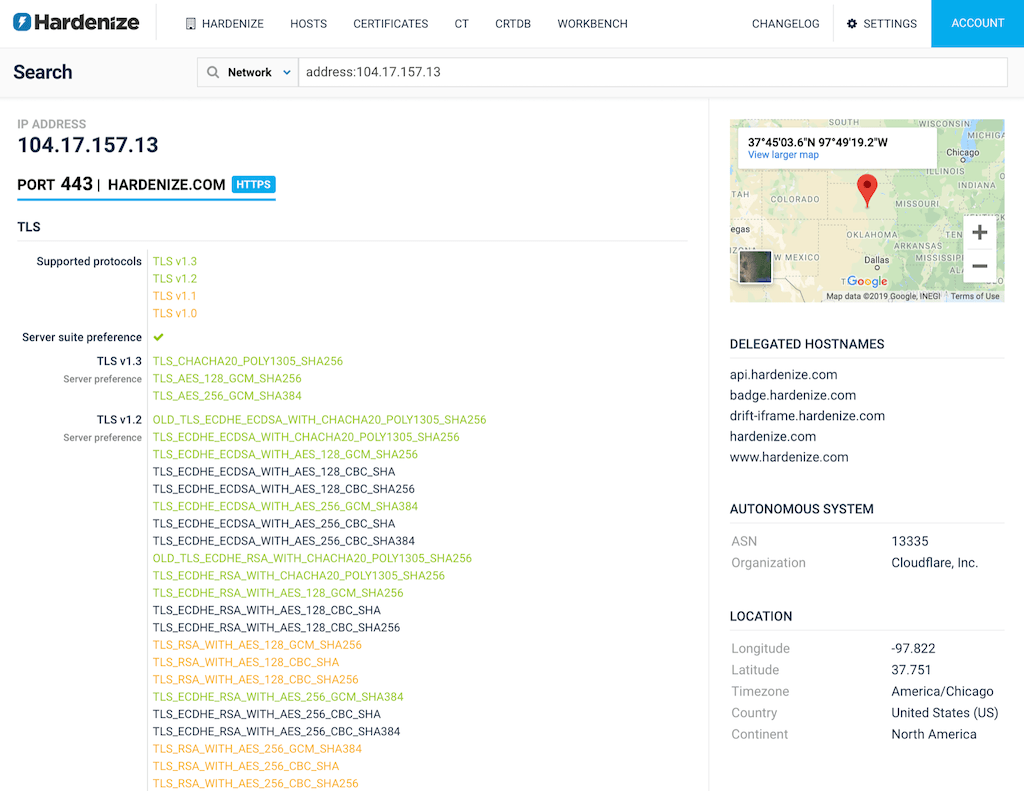Click the Hardenize logo
This screenshot has height=791, width=1024.
[x=76, y=23]
